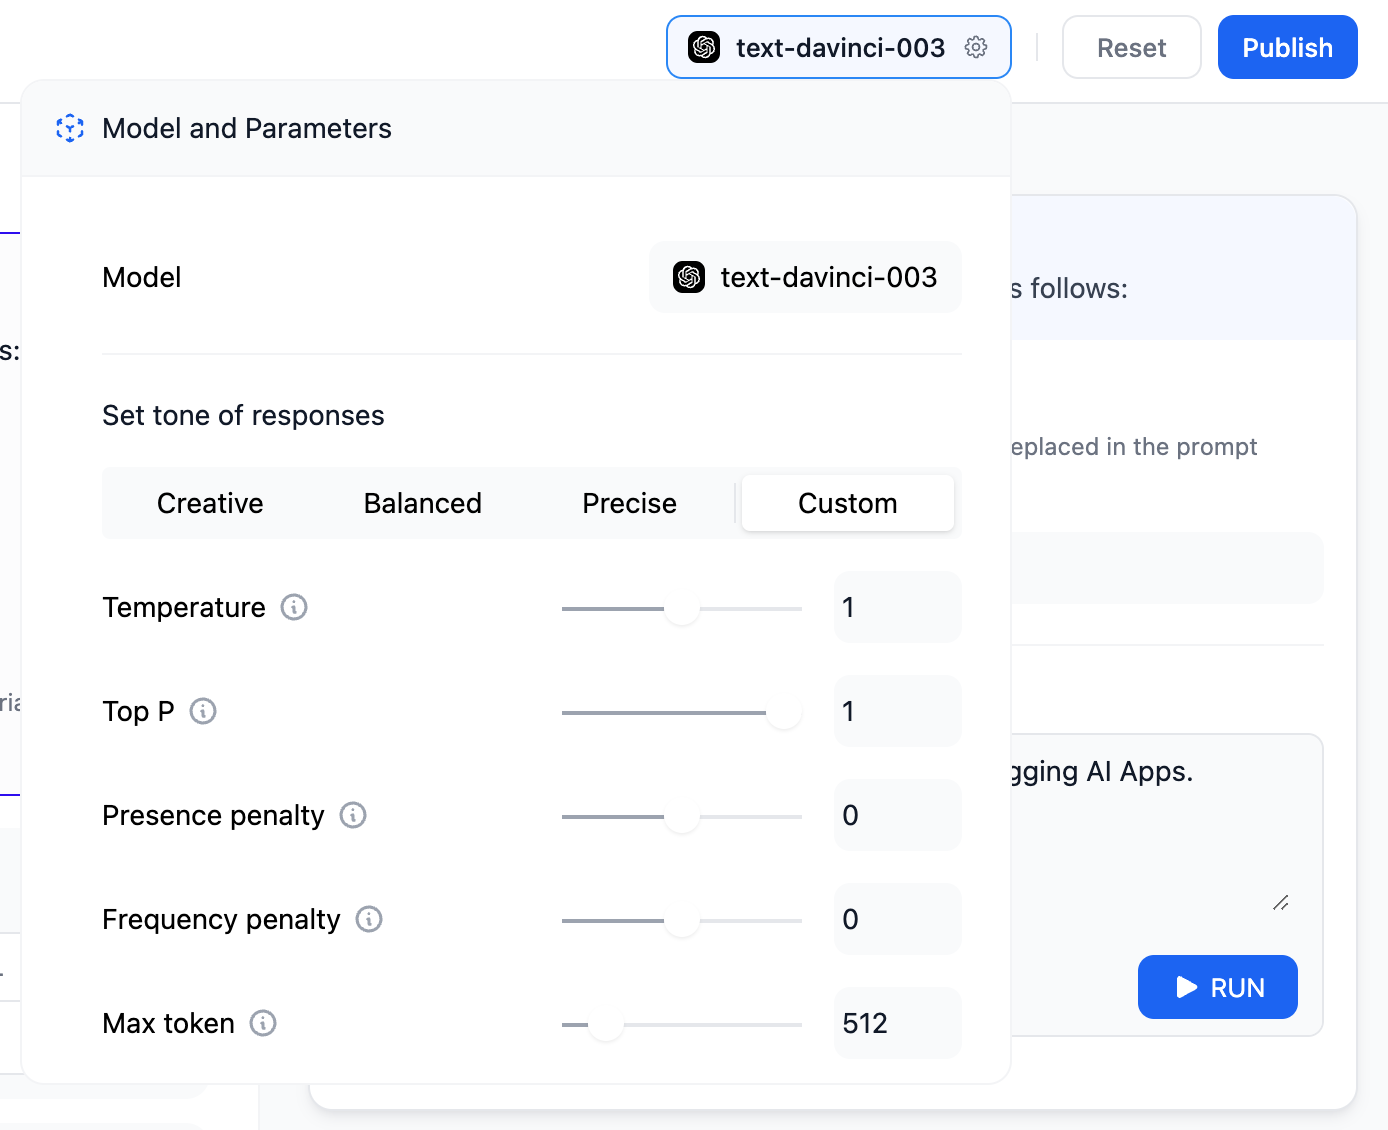1388x1130 pixels.
Task: Click the Reset button
Action: pos(1132,47)
